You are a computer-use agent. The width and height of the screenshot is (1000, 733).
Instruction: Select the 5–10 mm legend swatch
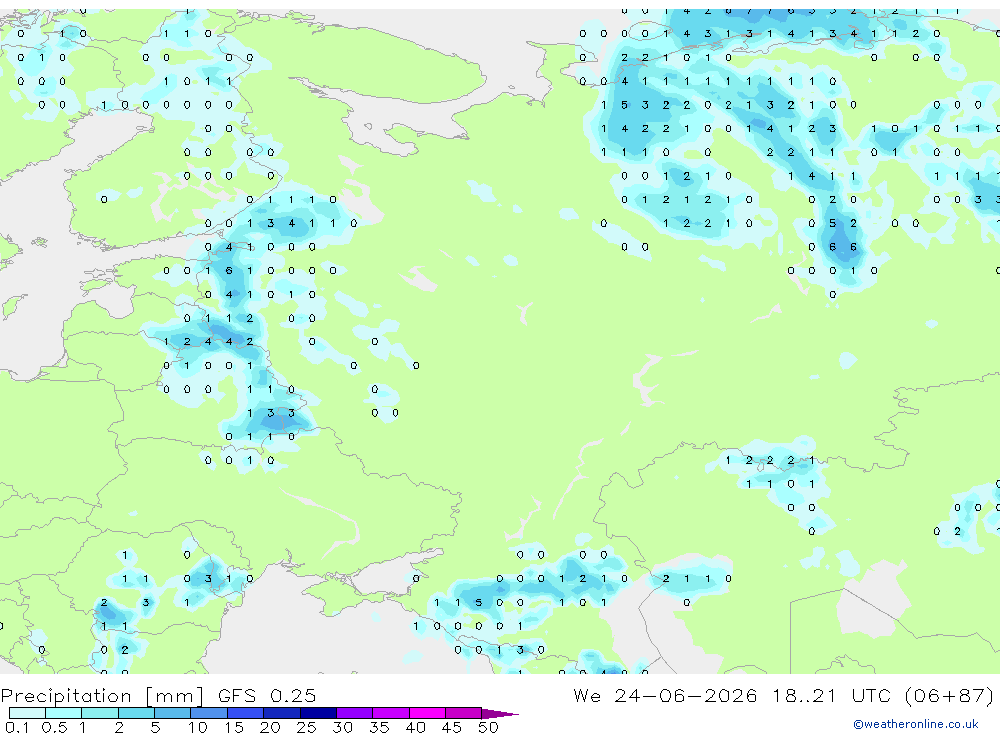pos(173,713)
